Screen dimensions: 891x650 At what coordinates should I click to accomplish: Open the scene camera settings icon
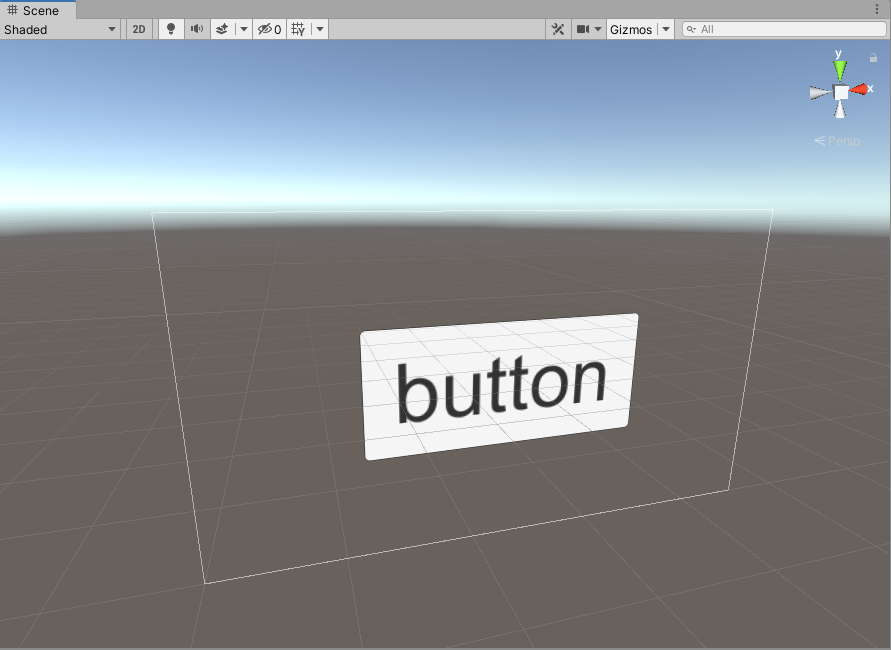pyautogui.click(x=583, y=30)
